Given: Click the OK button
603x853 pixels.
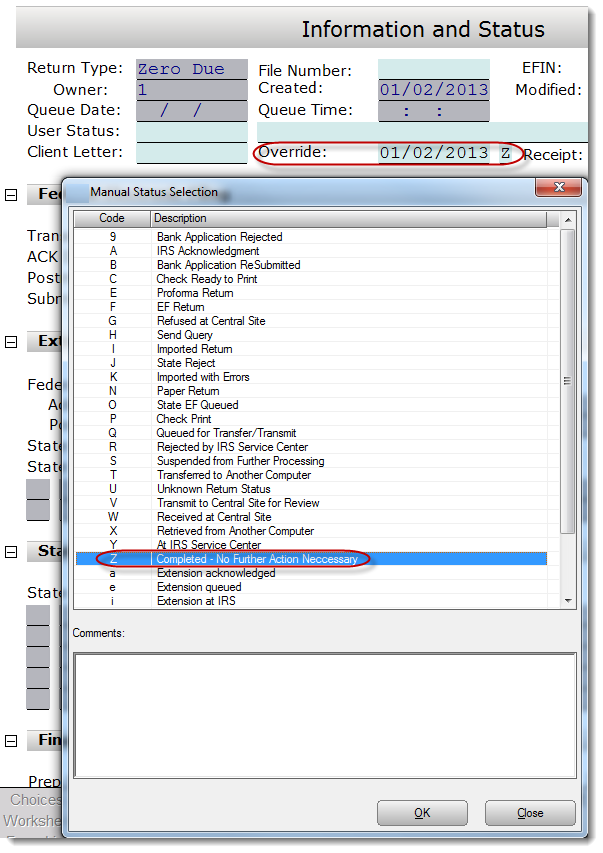Looking at the screenshot, I should pyautogui.click(x=422, y=813).
